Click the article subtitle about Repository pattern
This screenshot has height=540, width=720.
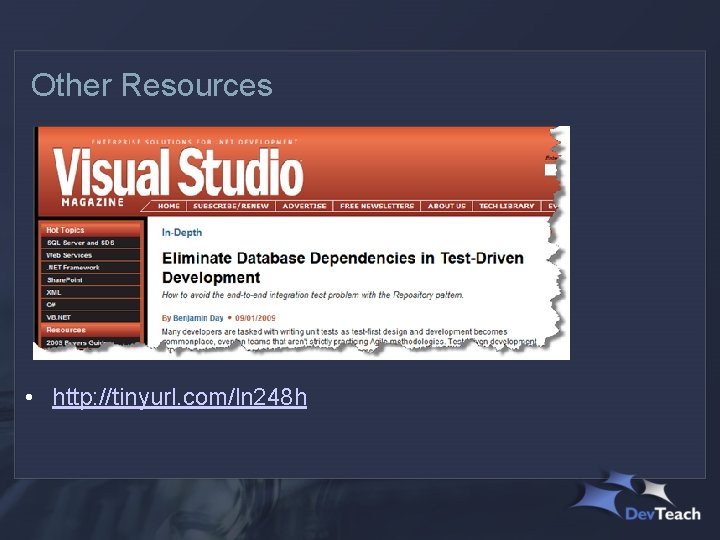(313, 295)
